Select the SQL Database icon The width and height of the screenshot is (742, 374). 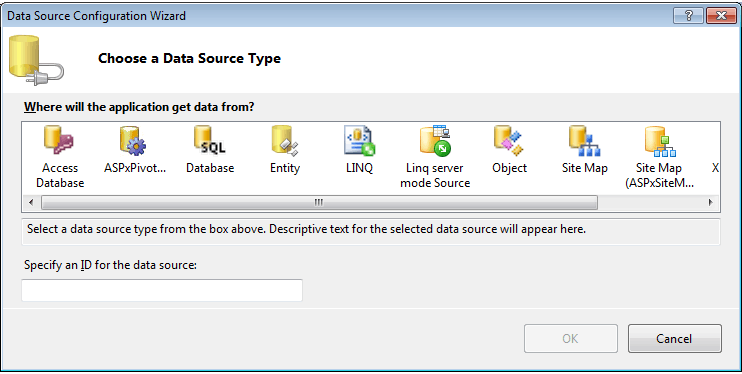[x=210, y=140]
